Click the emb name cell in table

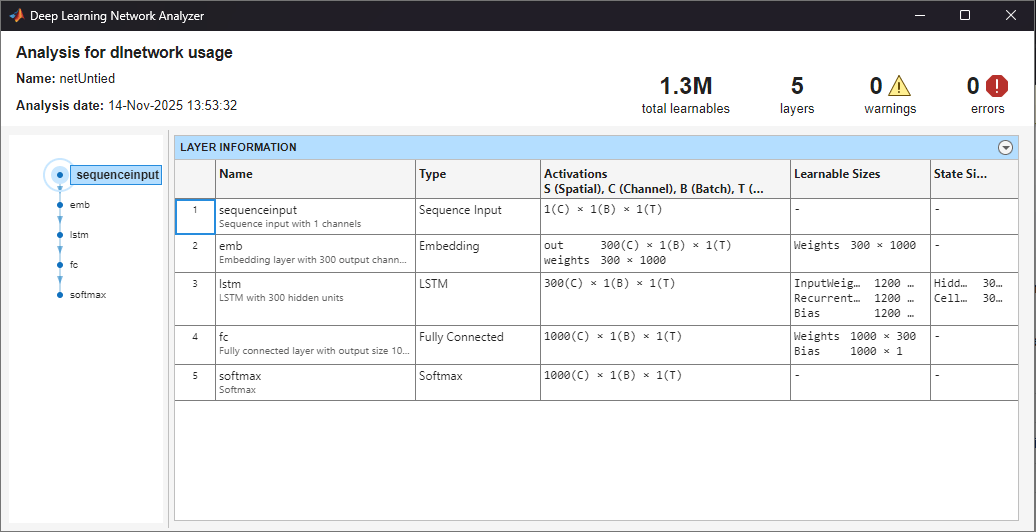(315, 253)
